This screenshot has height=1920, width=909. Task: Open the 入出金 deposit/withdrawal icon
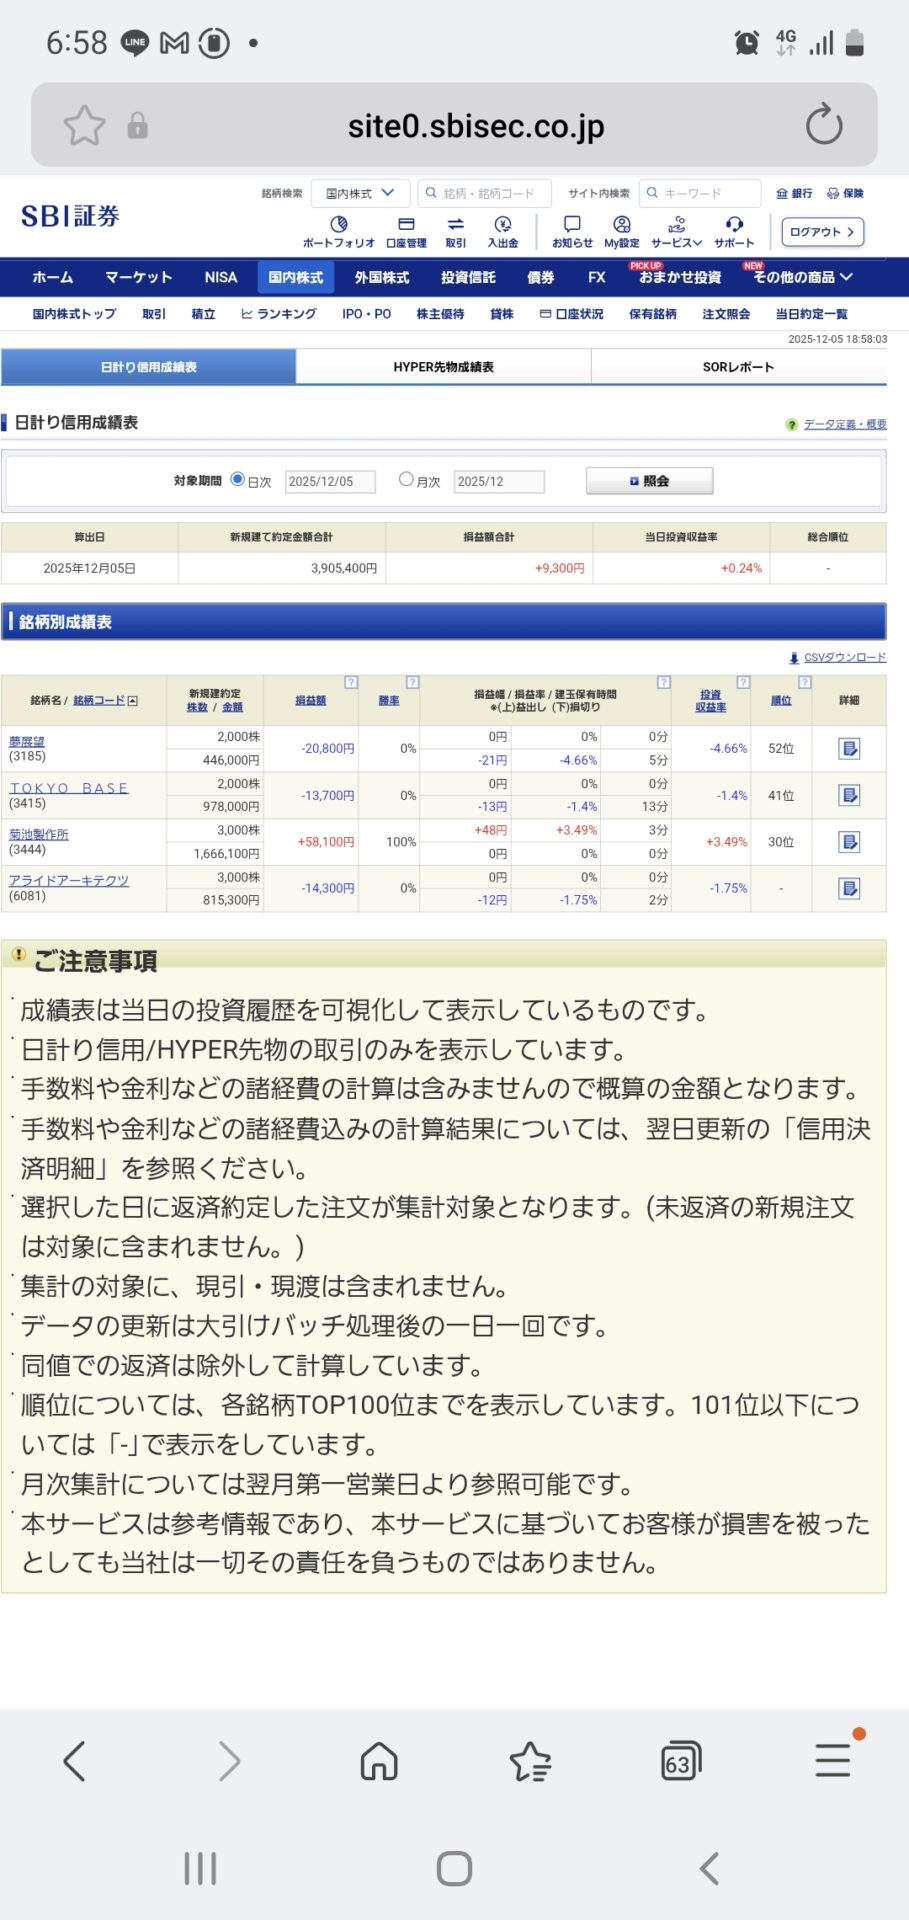click(x=503, y=226)
